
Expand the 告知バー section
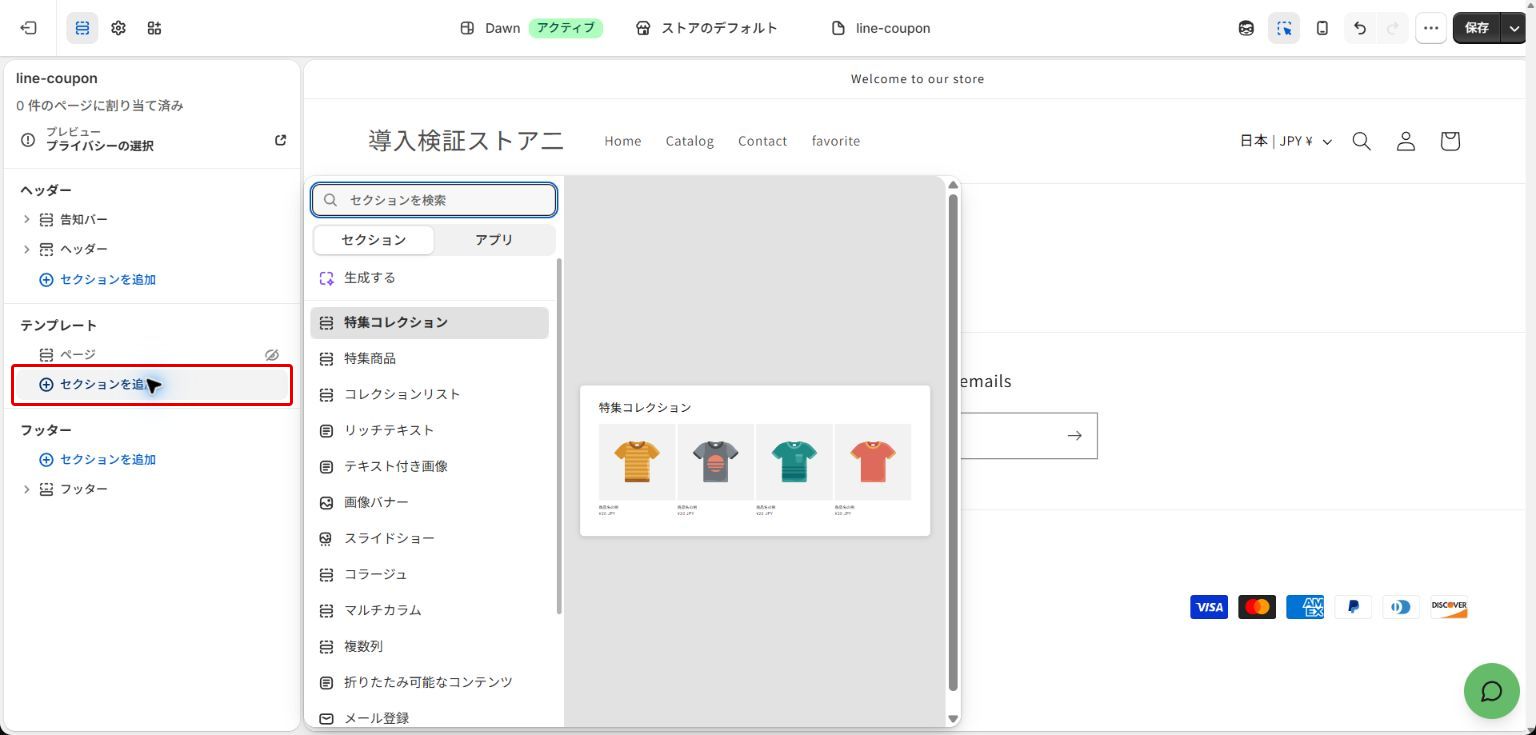[26, 219]
